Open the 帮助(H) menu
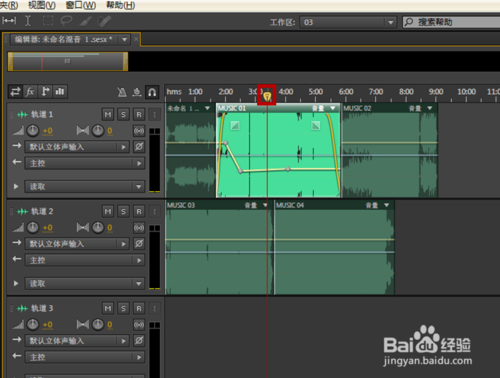 point(120,5)
